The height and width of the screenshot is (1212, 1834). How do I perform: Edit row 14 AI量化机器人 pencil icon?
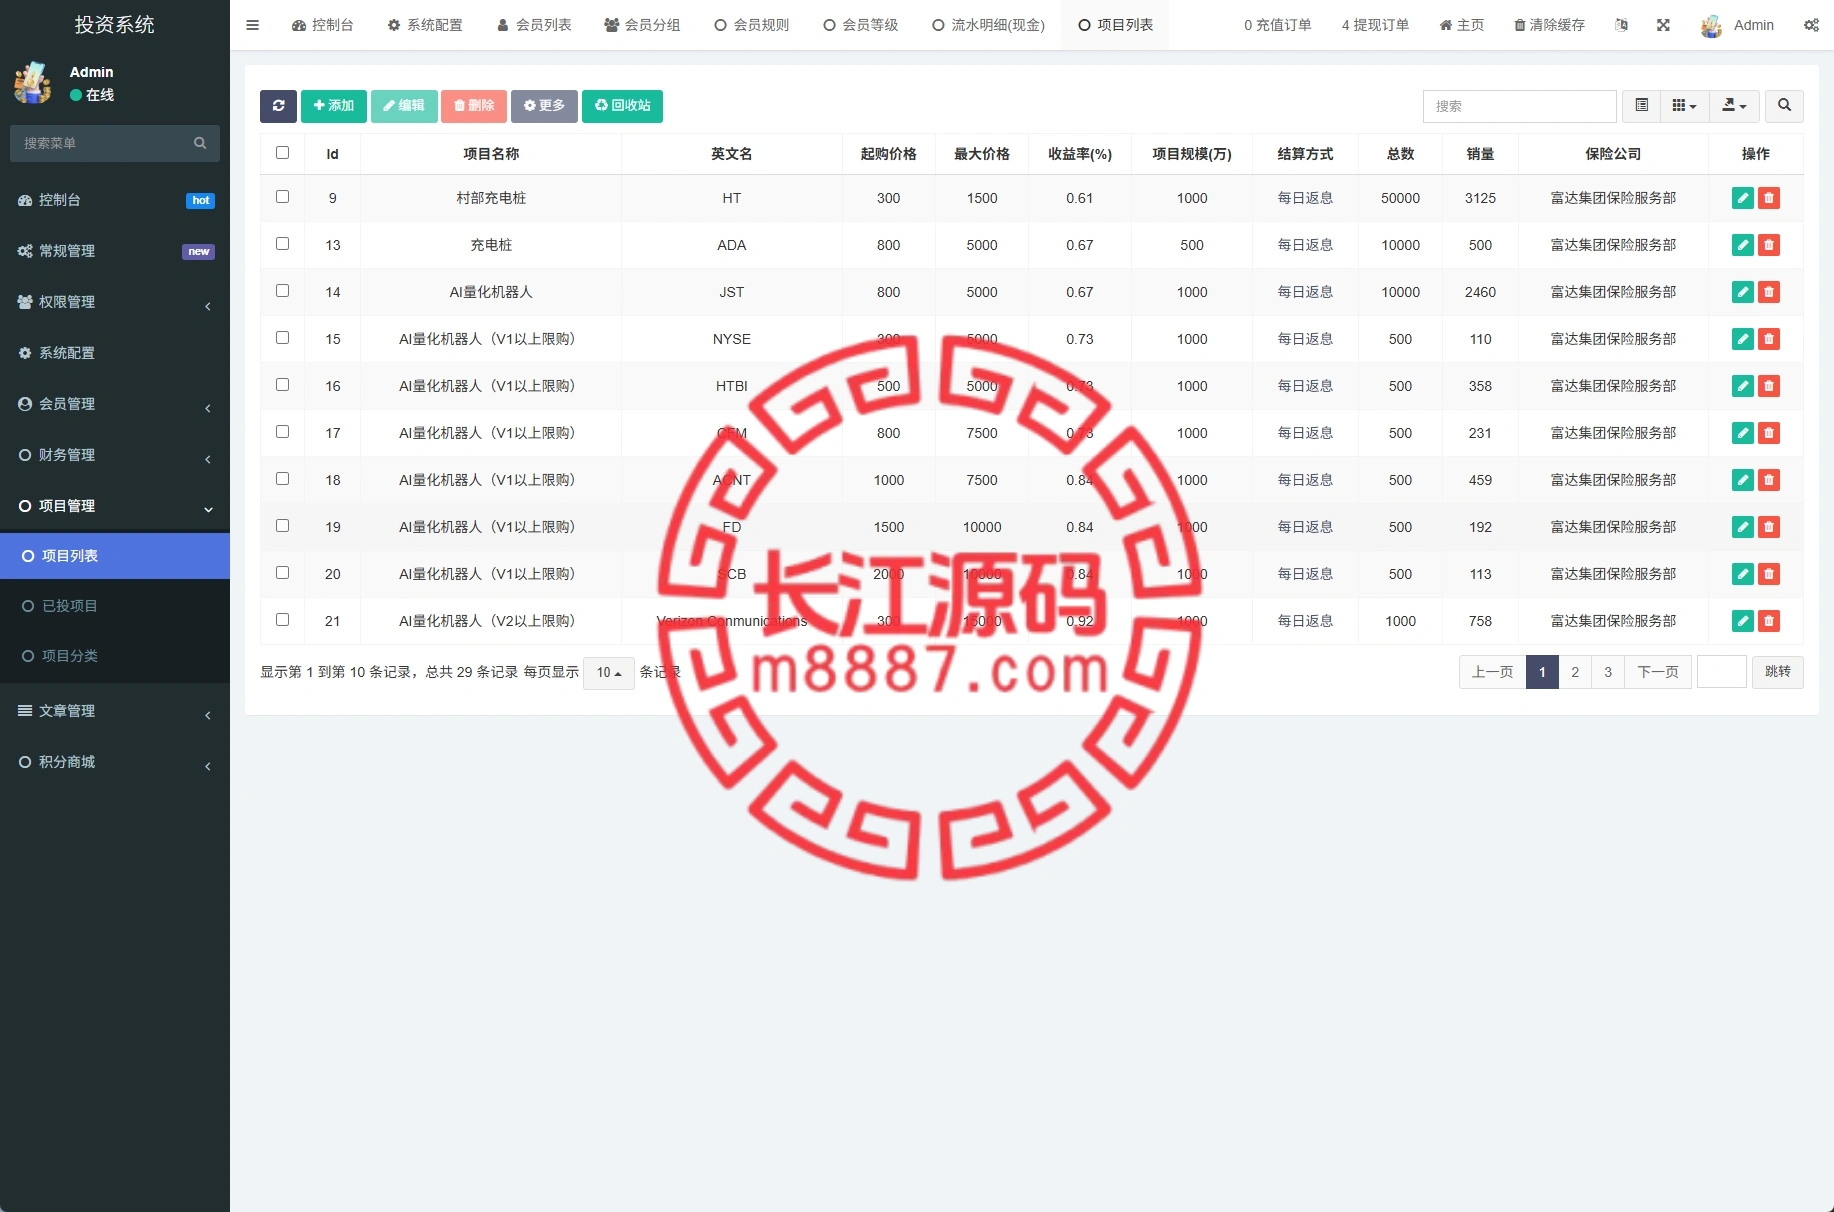pos(1742,292)
